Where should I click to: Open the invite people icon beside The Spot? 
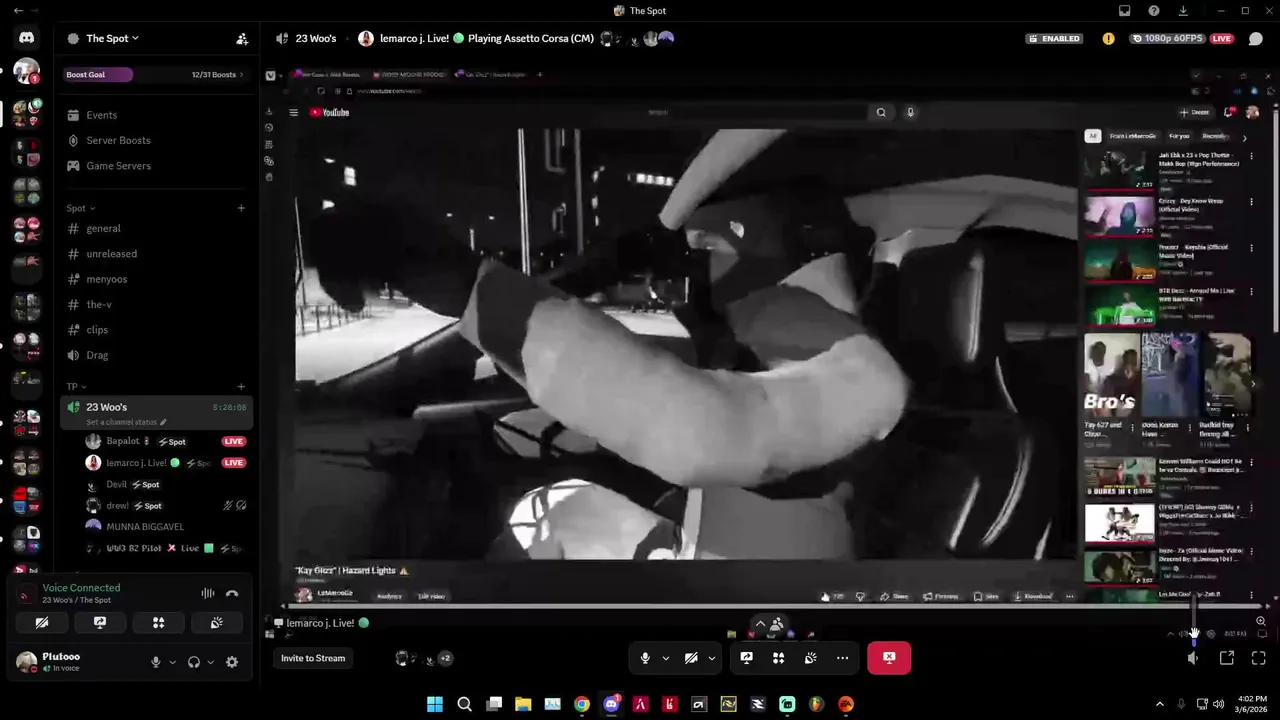[242, 39]
